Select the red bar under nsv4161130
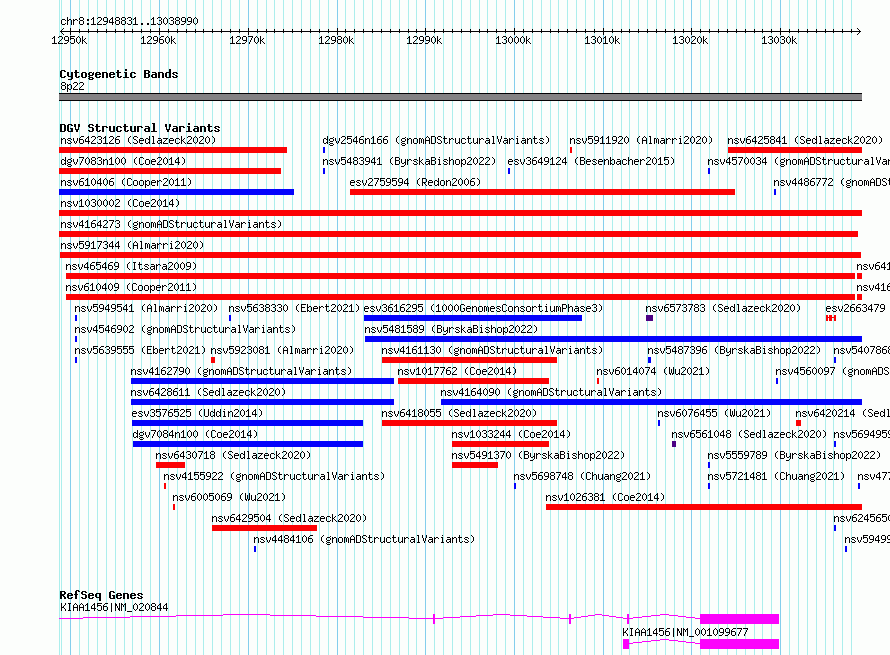Viewport: 890px width, 655px height. (x=469, y=360)
